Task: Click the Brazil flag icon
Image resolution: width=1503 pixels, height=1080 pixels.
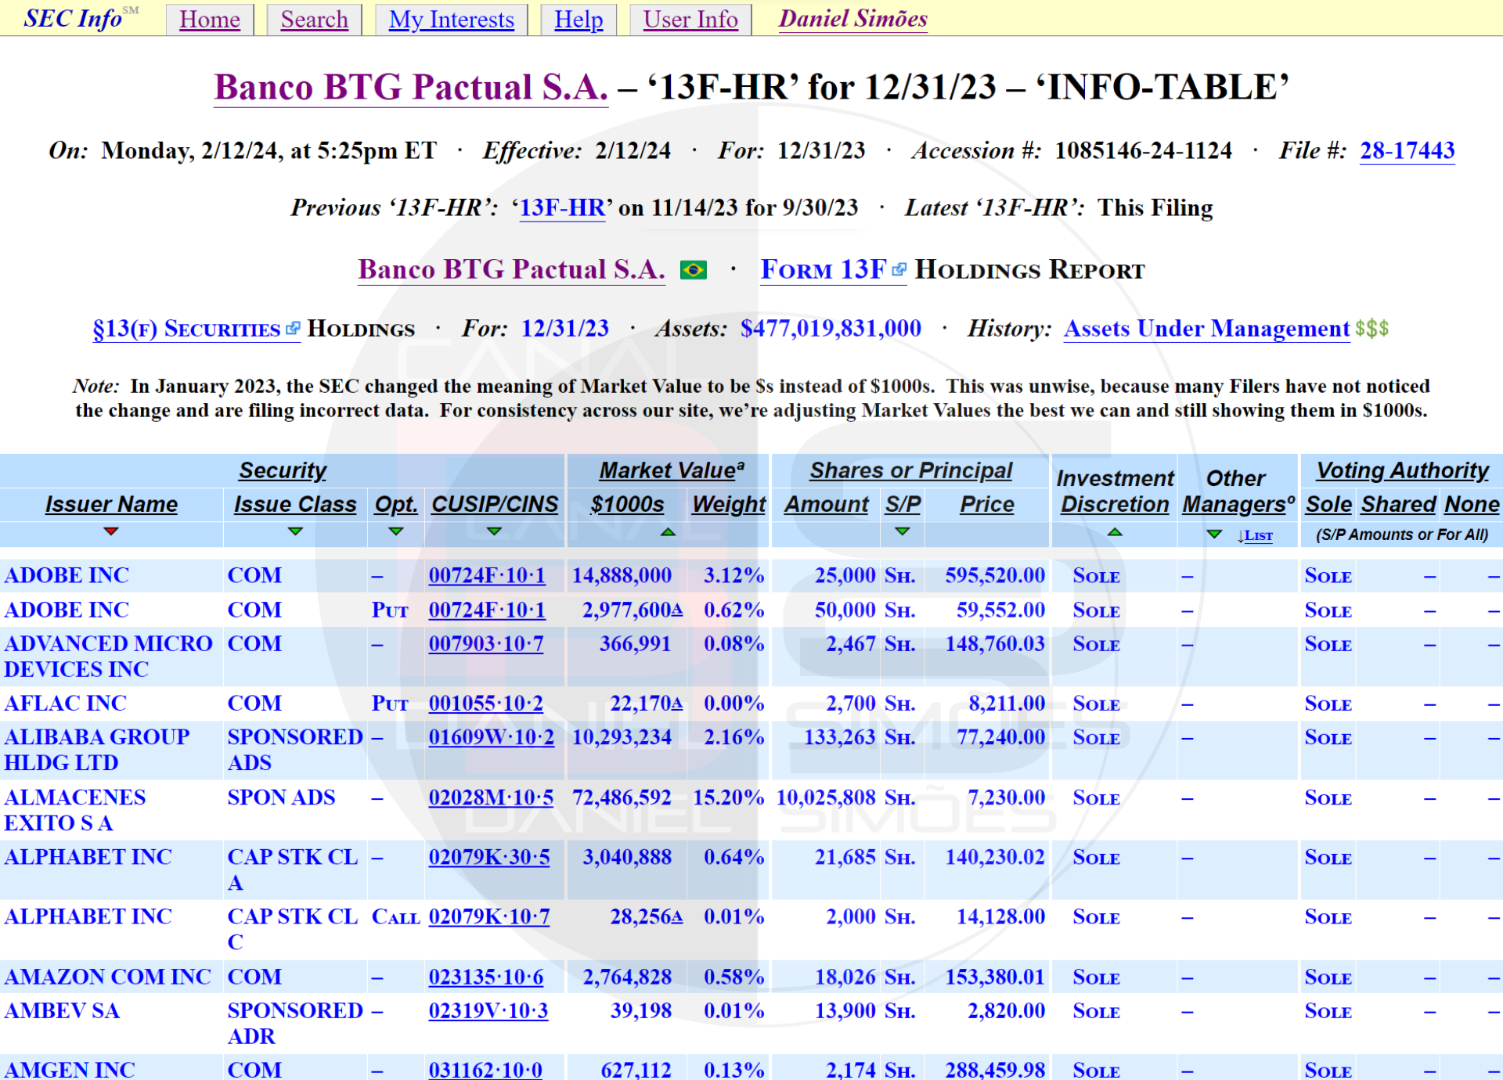Action: (x=693, y=270)
